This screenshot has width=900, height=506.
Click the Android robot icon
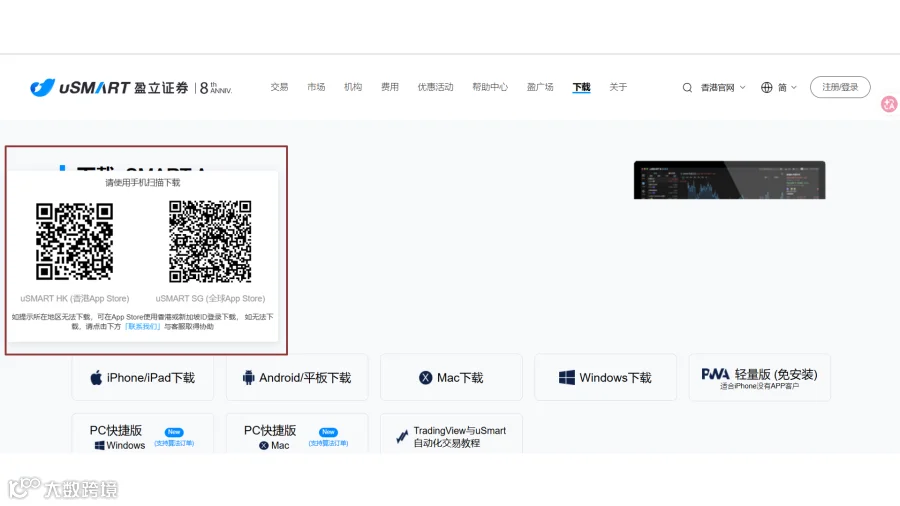[249, 377]
